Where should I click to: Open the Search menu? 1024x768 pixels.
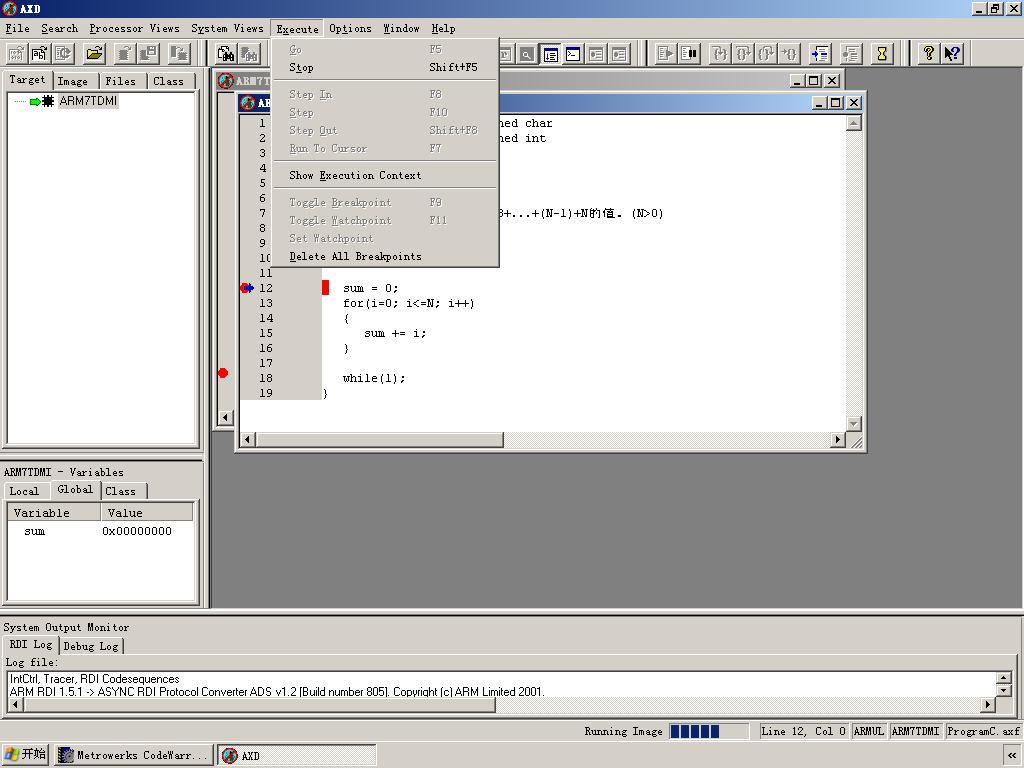59,29
